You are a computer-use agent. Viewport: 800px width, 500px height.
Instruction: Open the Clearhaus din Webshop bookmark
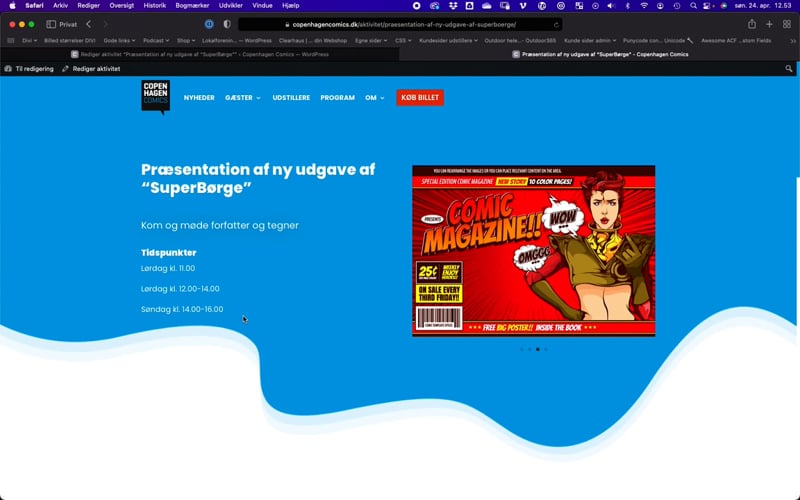(x=313, y=40)
